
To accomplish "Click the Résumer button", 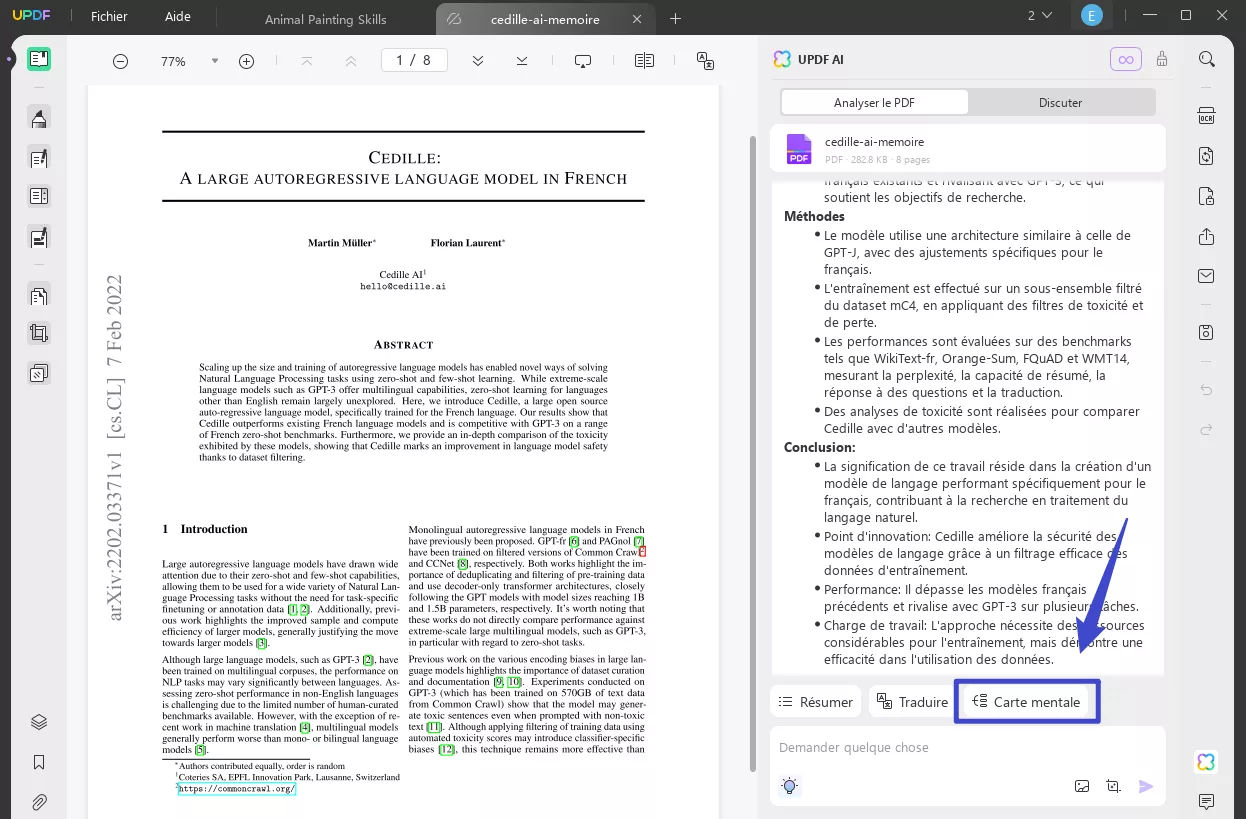I will tap(816, 702).
